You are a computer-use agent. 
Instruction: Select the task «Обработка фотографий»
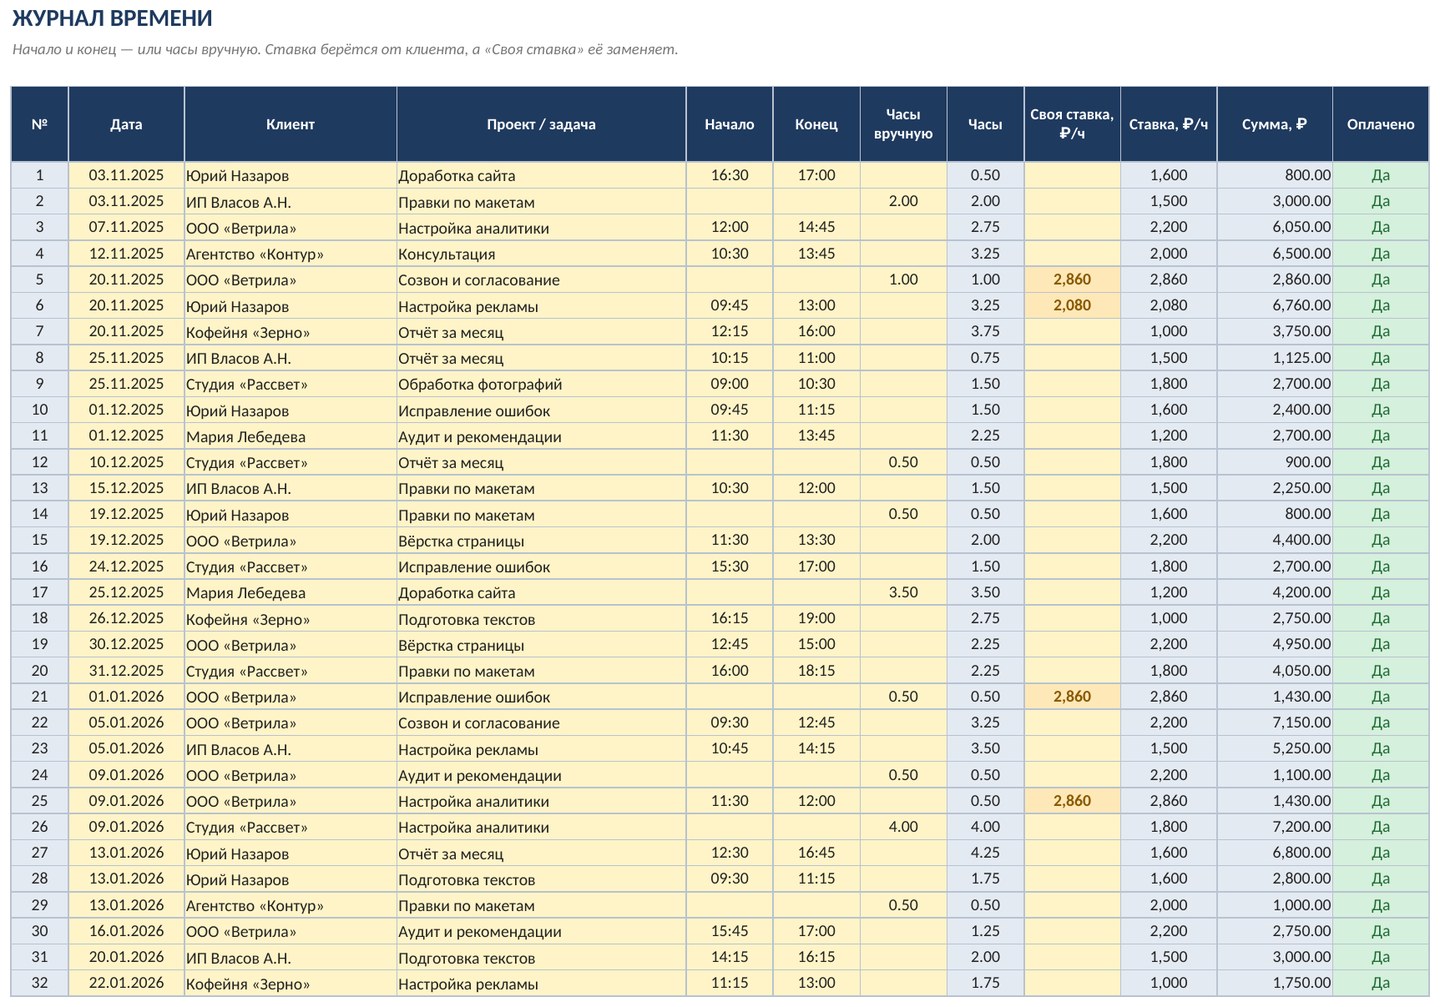pyautogui.click(x=541, y=384)
